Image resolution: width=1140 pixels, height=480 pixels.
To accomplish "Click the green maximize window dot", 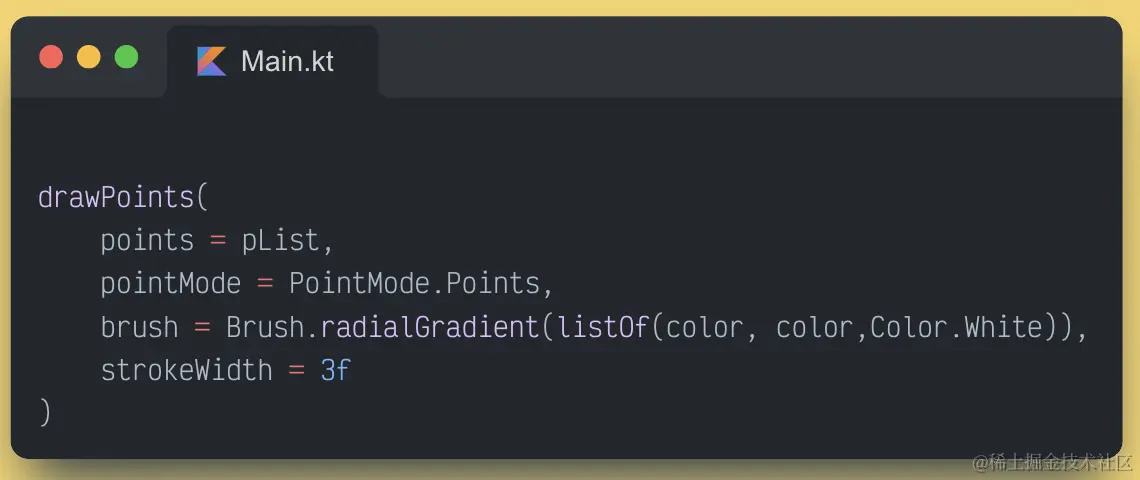I will pos(127,57).
